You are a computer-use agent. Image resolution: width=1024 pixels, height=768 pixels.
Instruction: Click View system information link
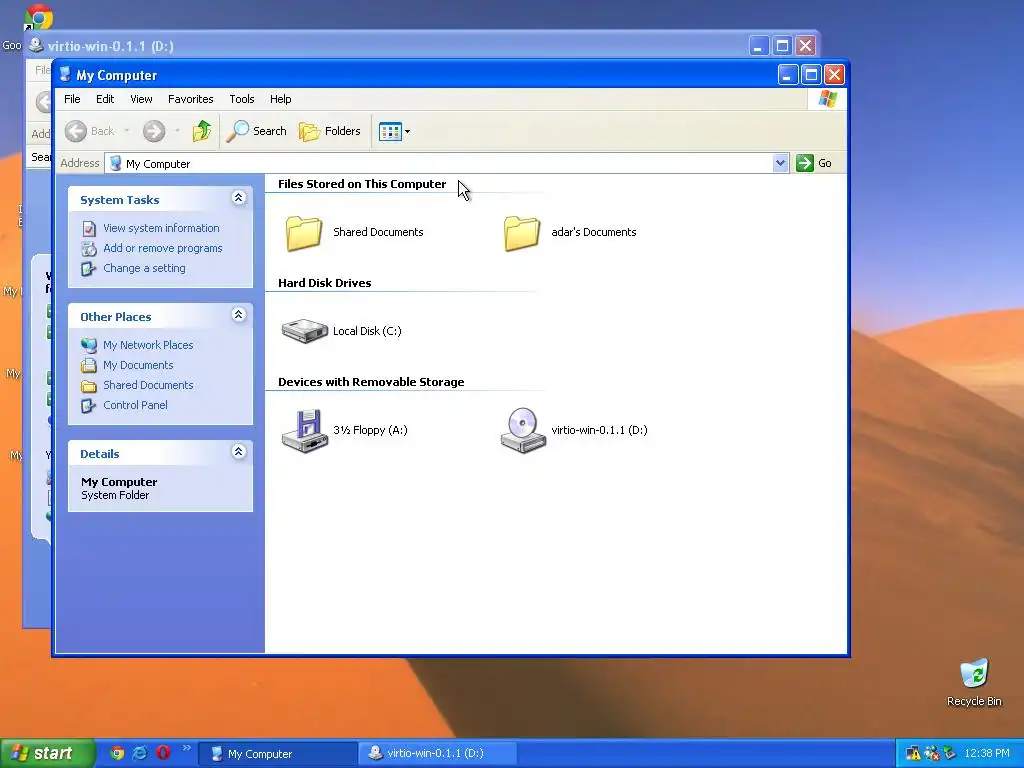(161, 228)
